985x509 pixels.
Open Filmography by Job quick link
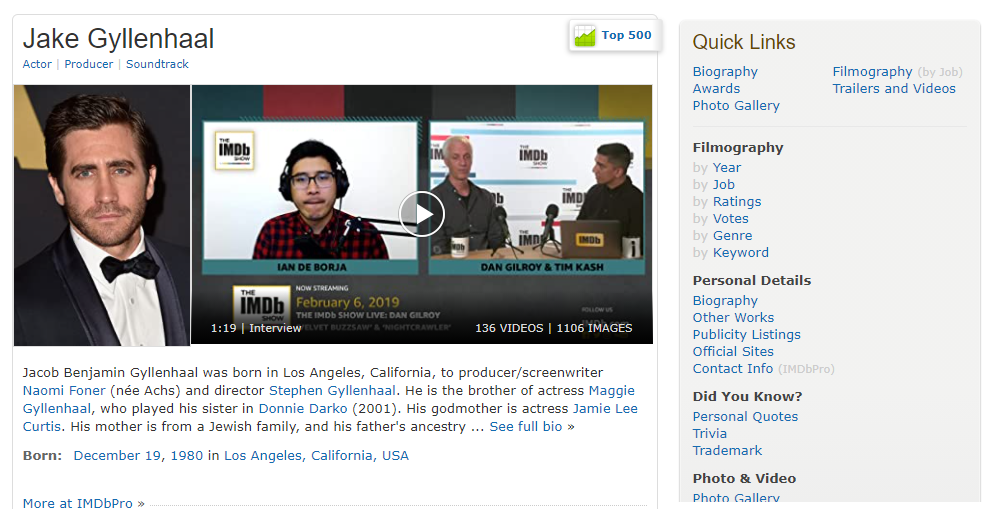pos(873,72)
